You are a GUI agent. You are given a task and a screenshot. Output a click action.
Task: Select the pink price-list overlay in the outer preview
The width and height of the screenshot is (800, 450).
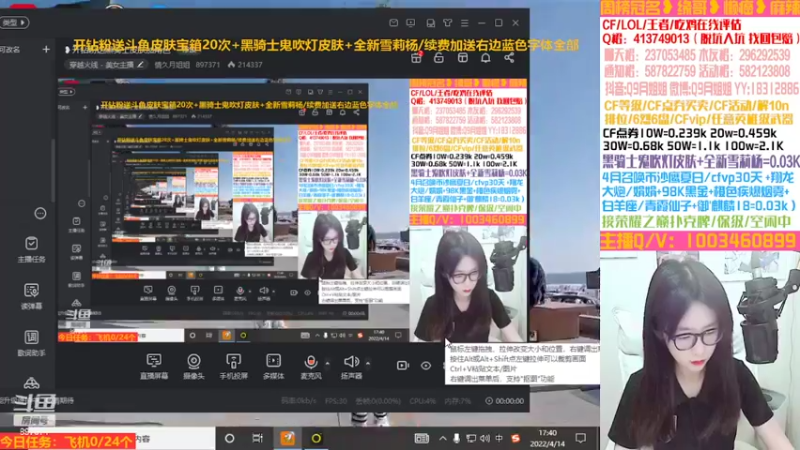tap(468, 152)
